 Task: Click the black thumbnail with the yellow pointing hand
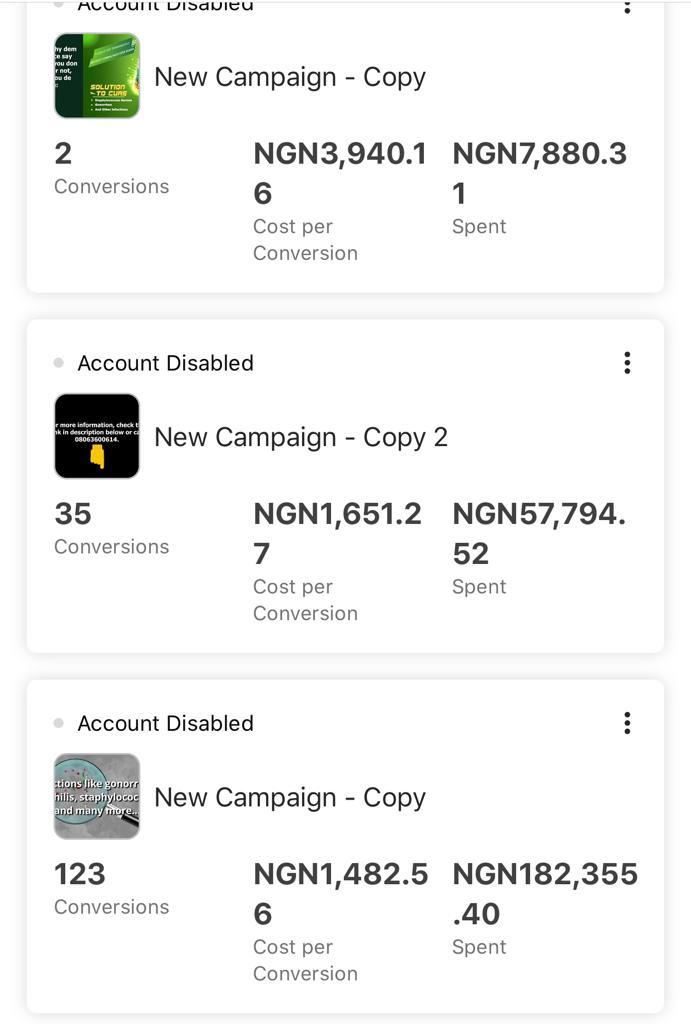click(97, 436)
